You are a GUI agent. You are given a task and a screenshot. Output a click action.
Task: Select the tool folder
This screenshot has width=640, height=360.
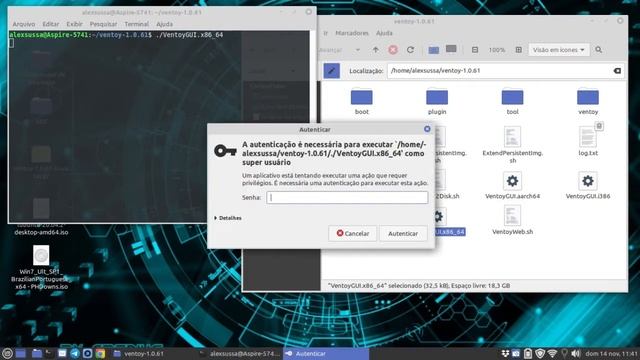pyautogui.click(x=512, y=102)
